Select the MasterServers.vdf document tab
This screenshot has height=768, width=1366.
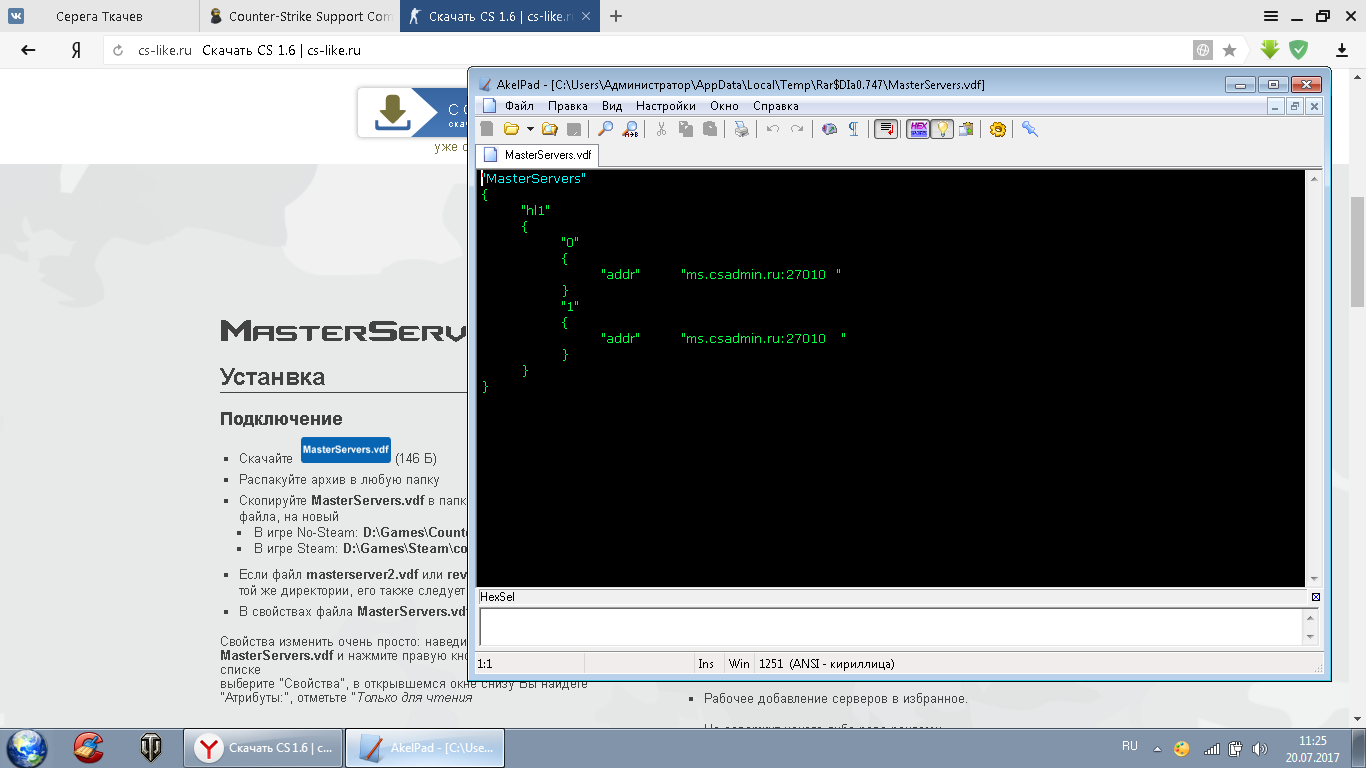(538, 155)
